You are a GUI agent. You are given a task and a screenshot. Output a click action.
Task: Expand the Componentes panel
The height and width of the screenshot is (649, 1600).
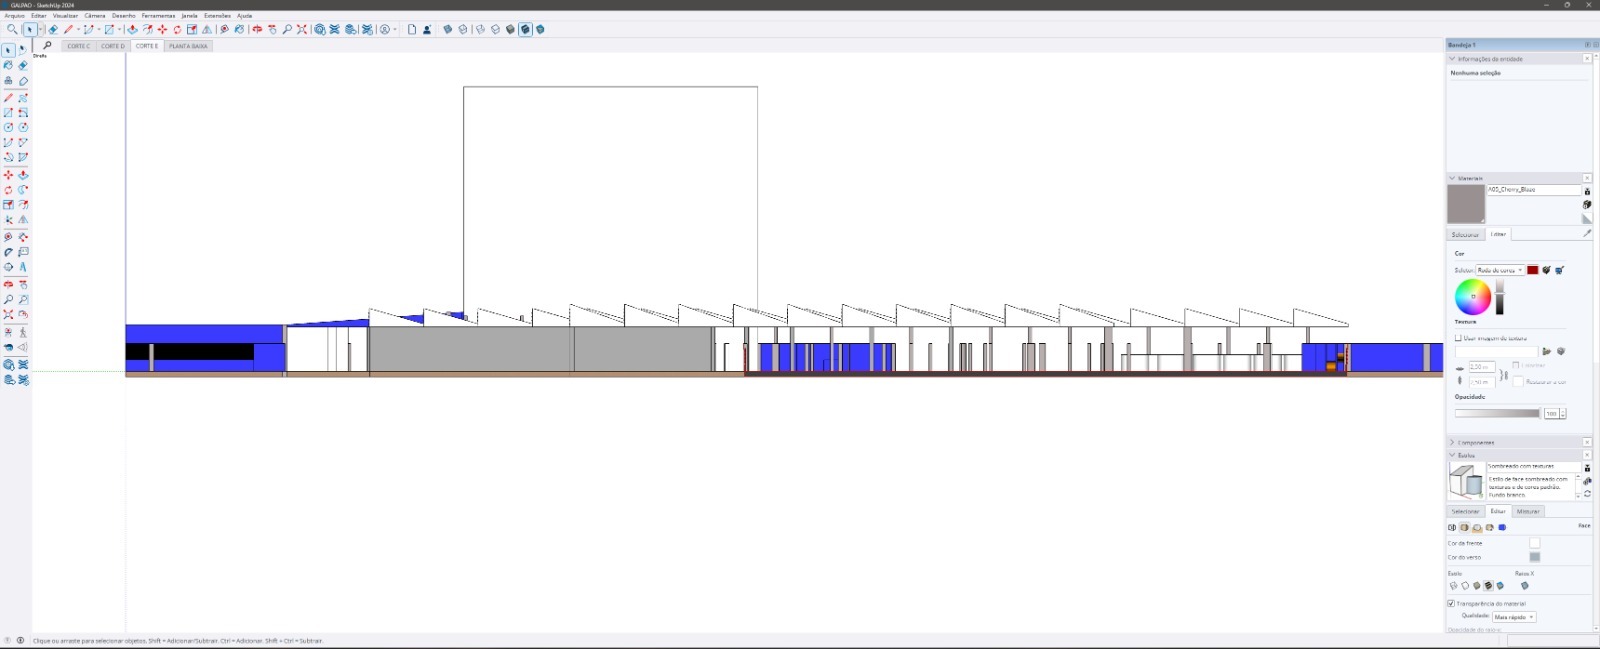tap(1475, 442)
